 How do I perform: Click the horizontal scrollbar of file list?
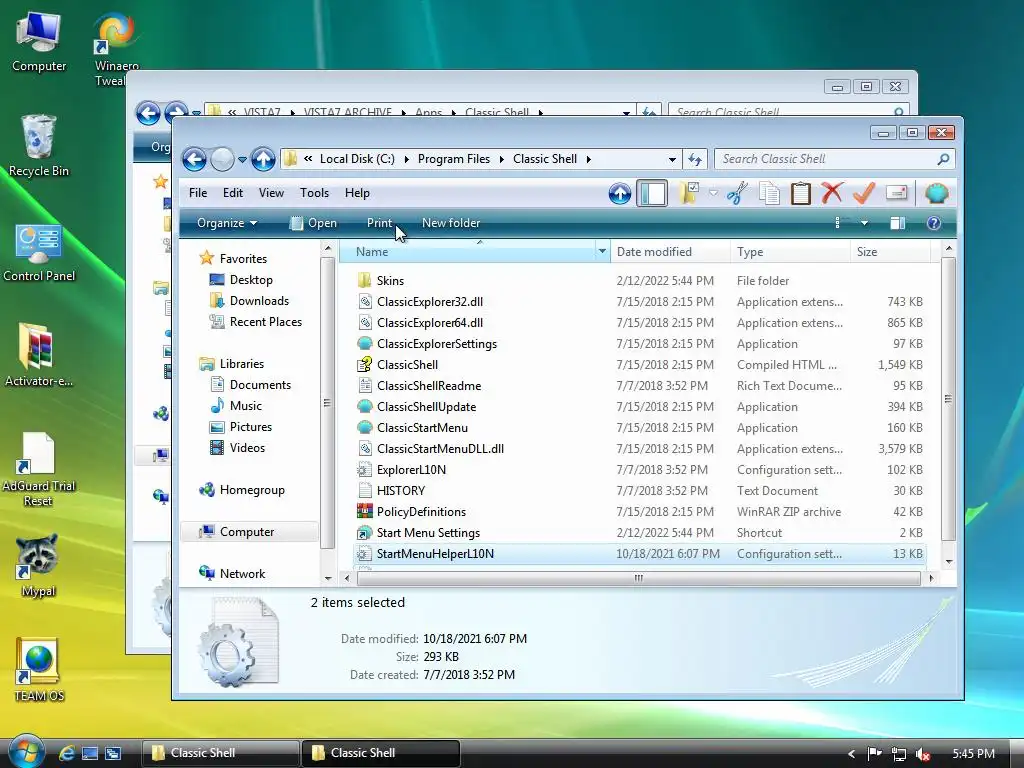(x=638, y=578)
